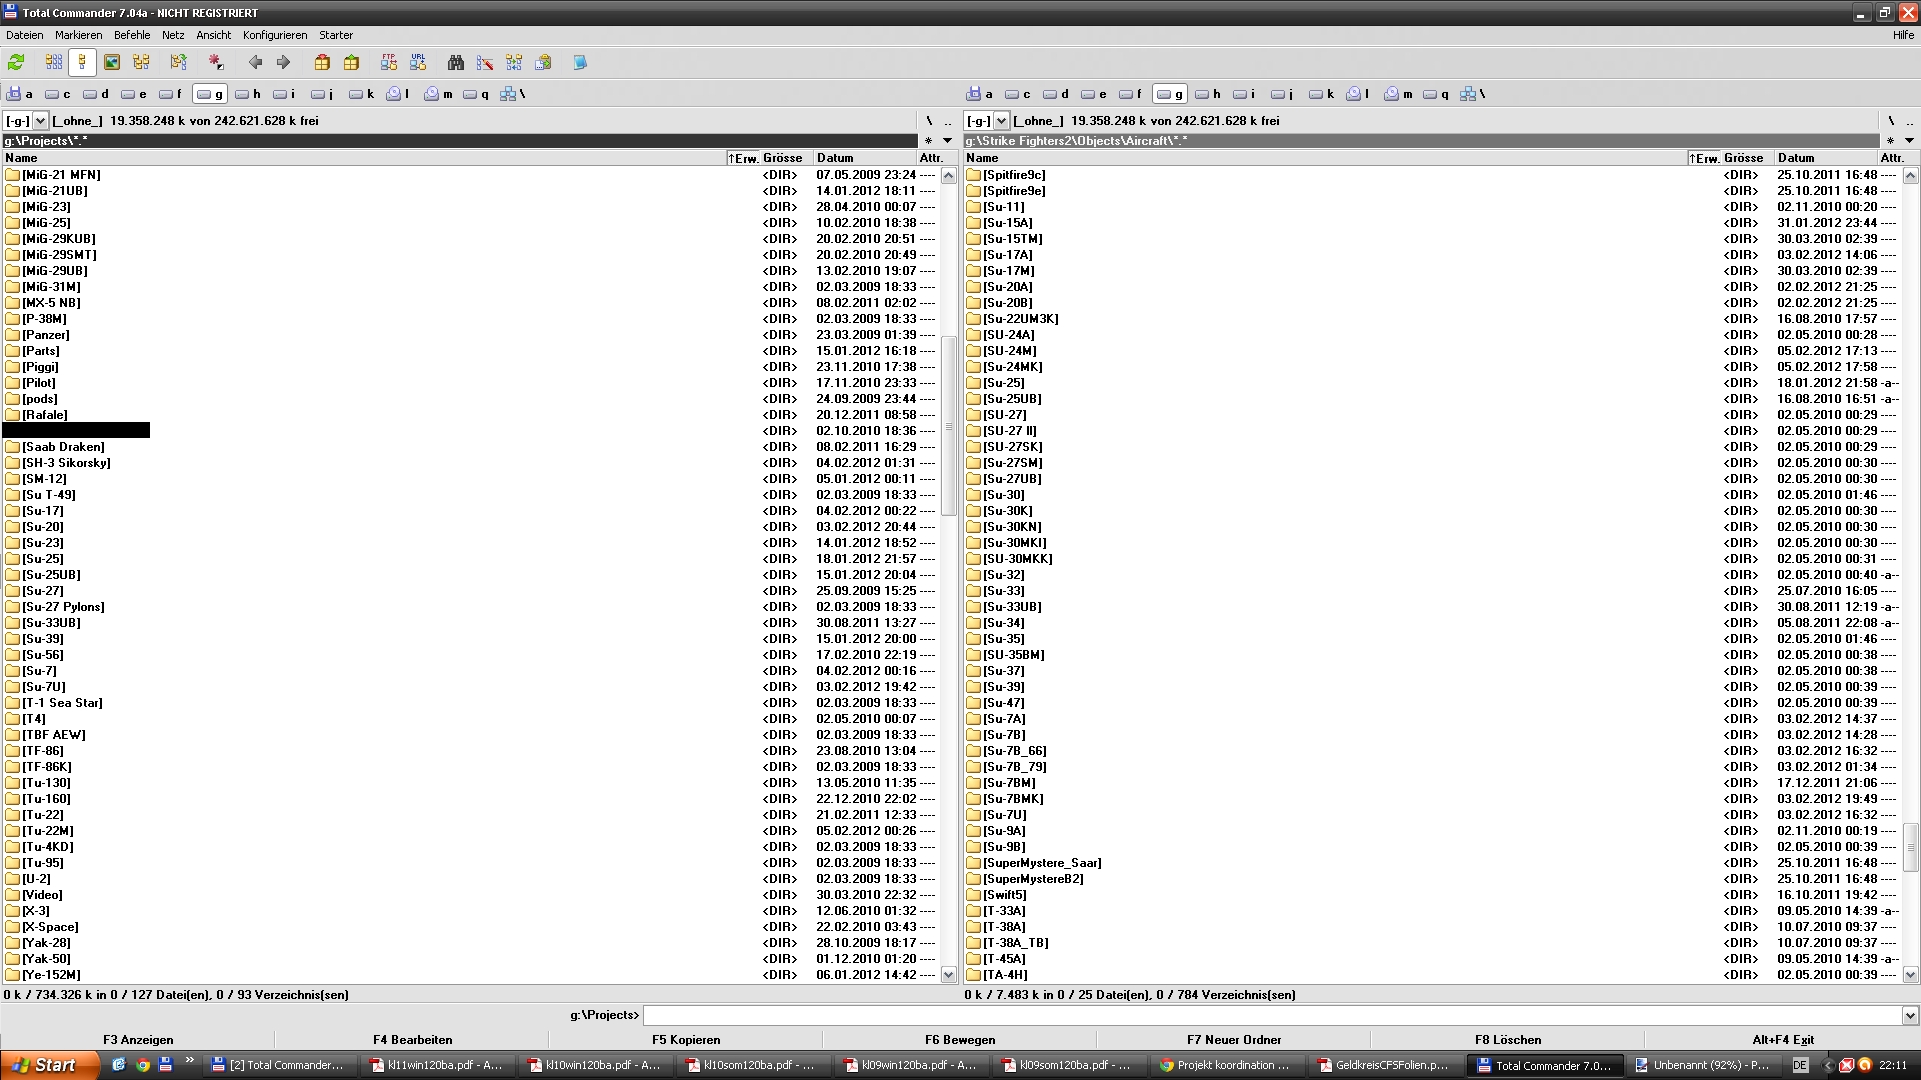Switch right panel to drive k

pos(1322,94)
